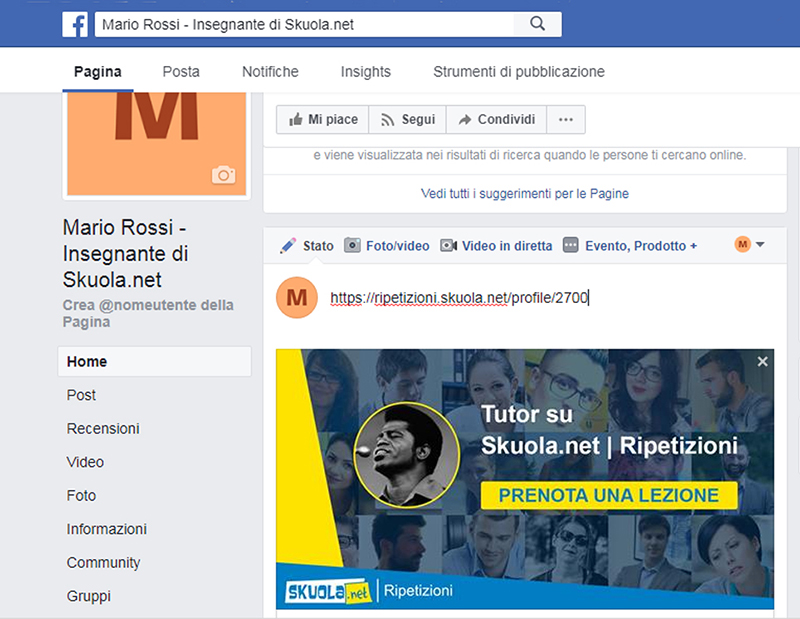Screen dimensions: 800x619
Task: Choose Evento, Prodotto + option
Action: [x=630, y=246]
